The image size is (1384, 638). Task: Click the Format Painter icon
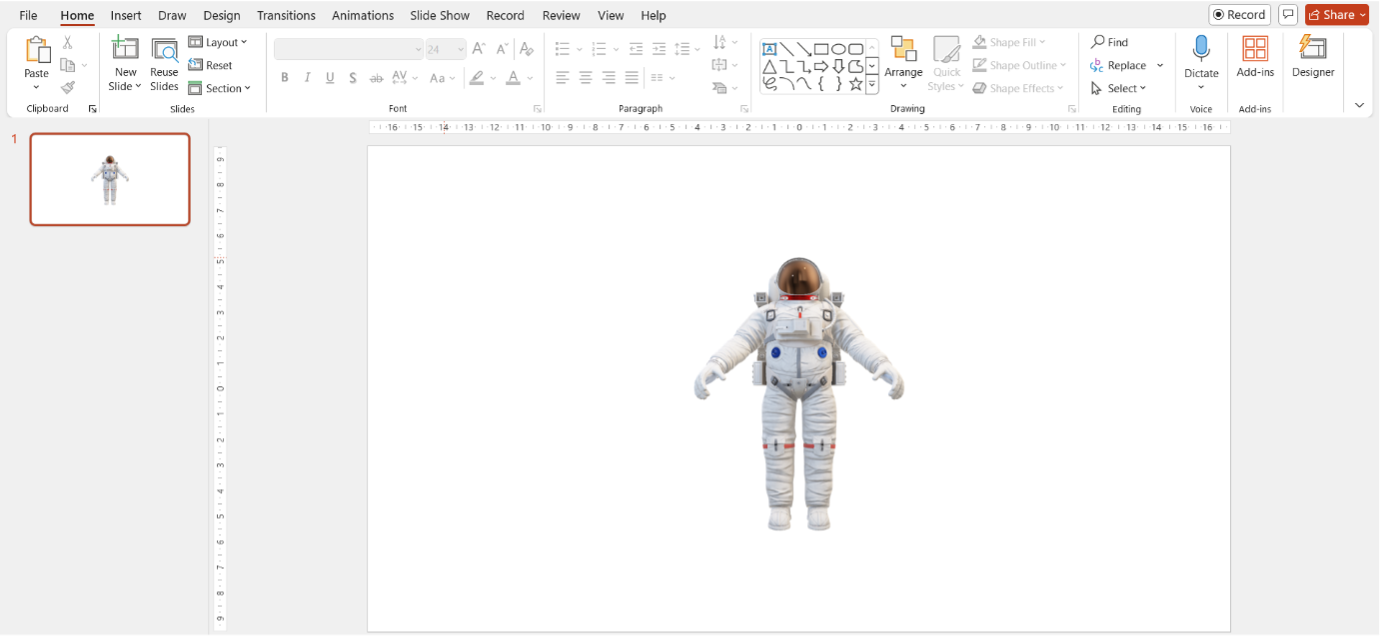coord(68,88)
